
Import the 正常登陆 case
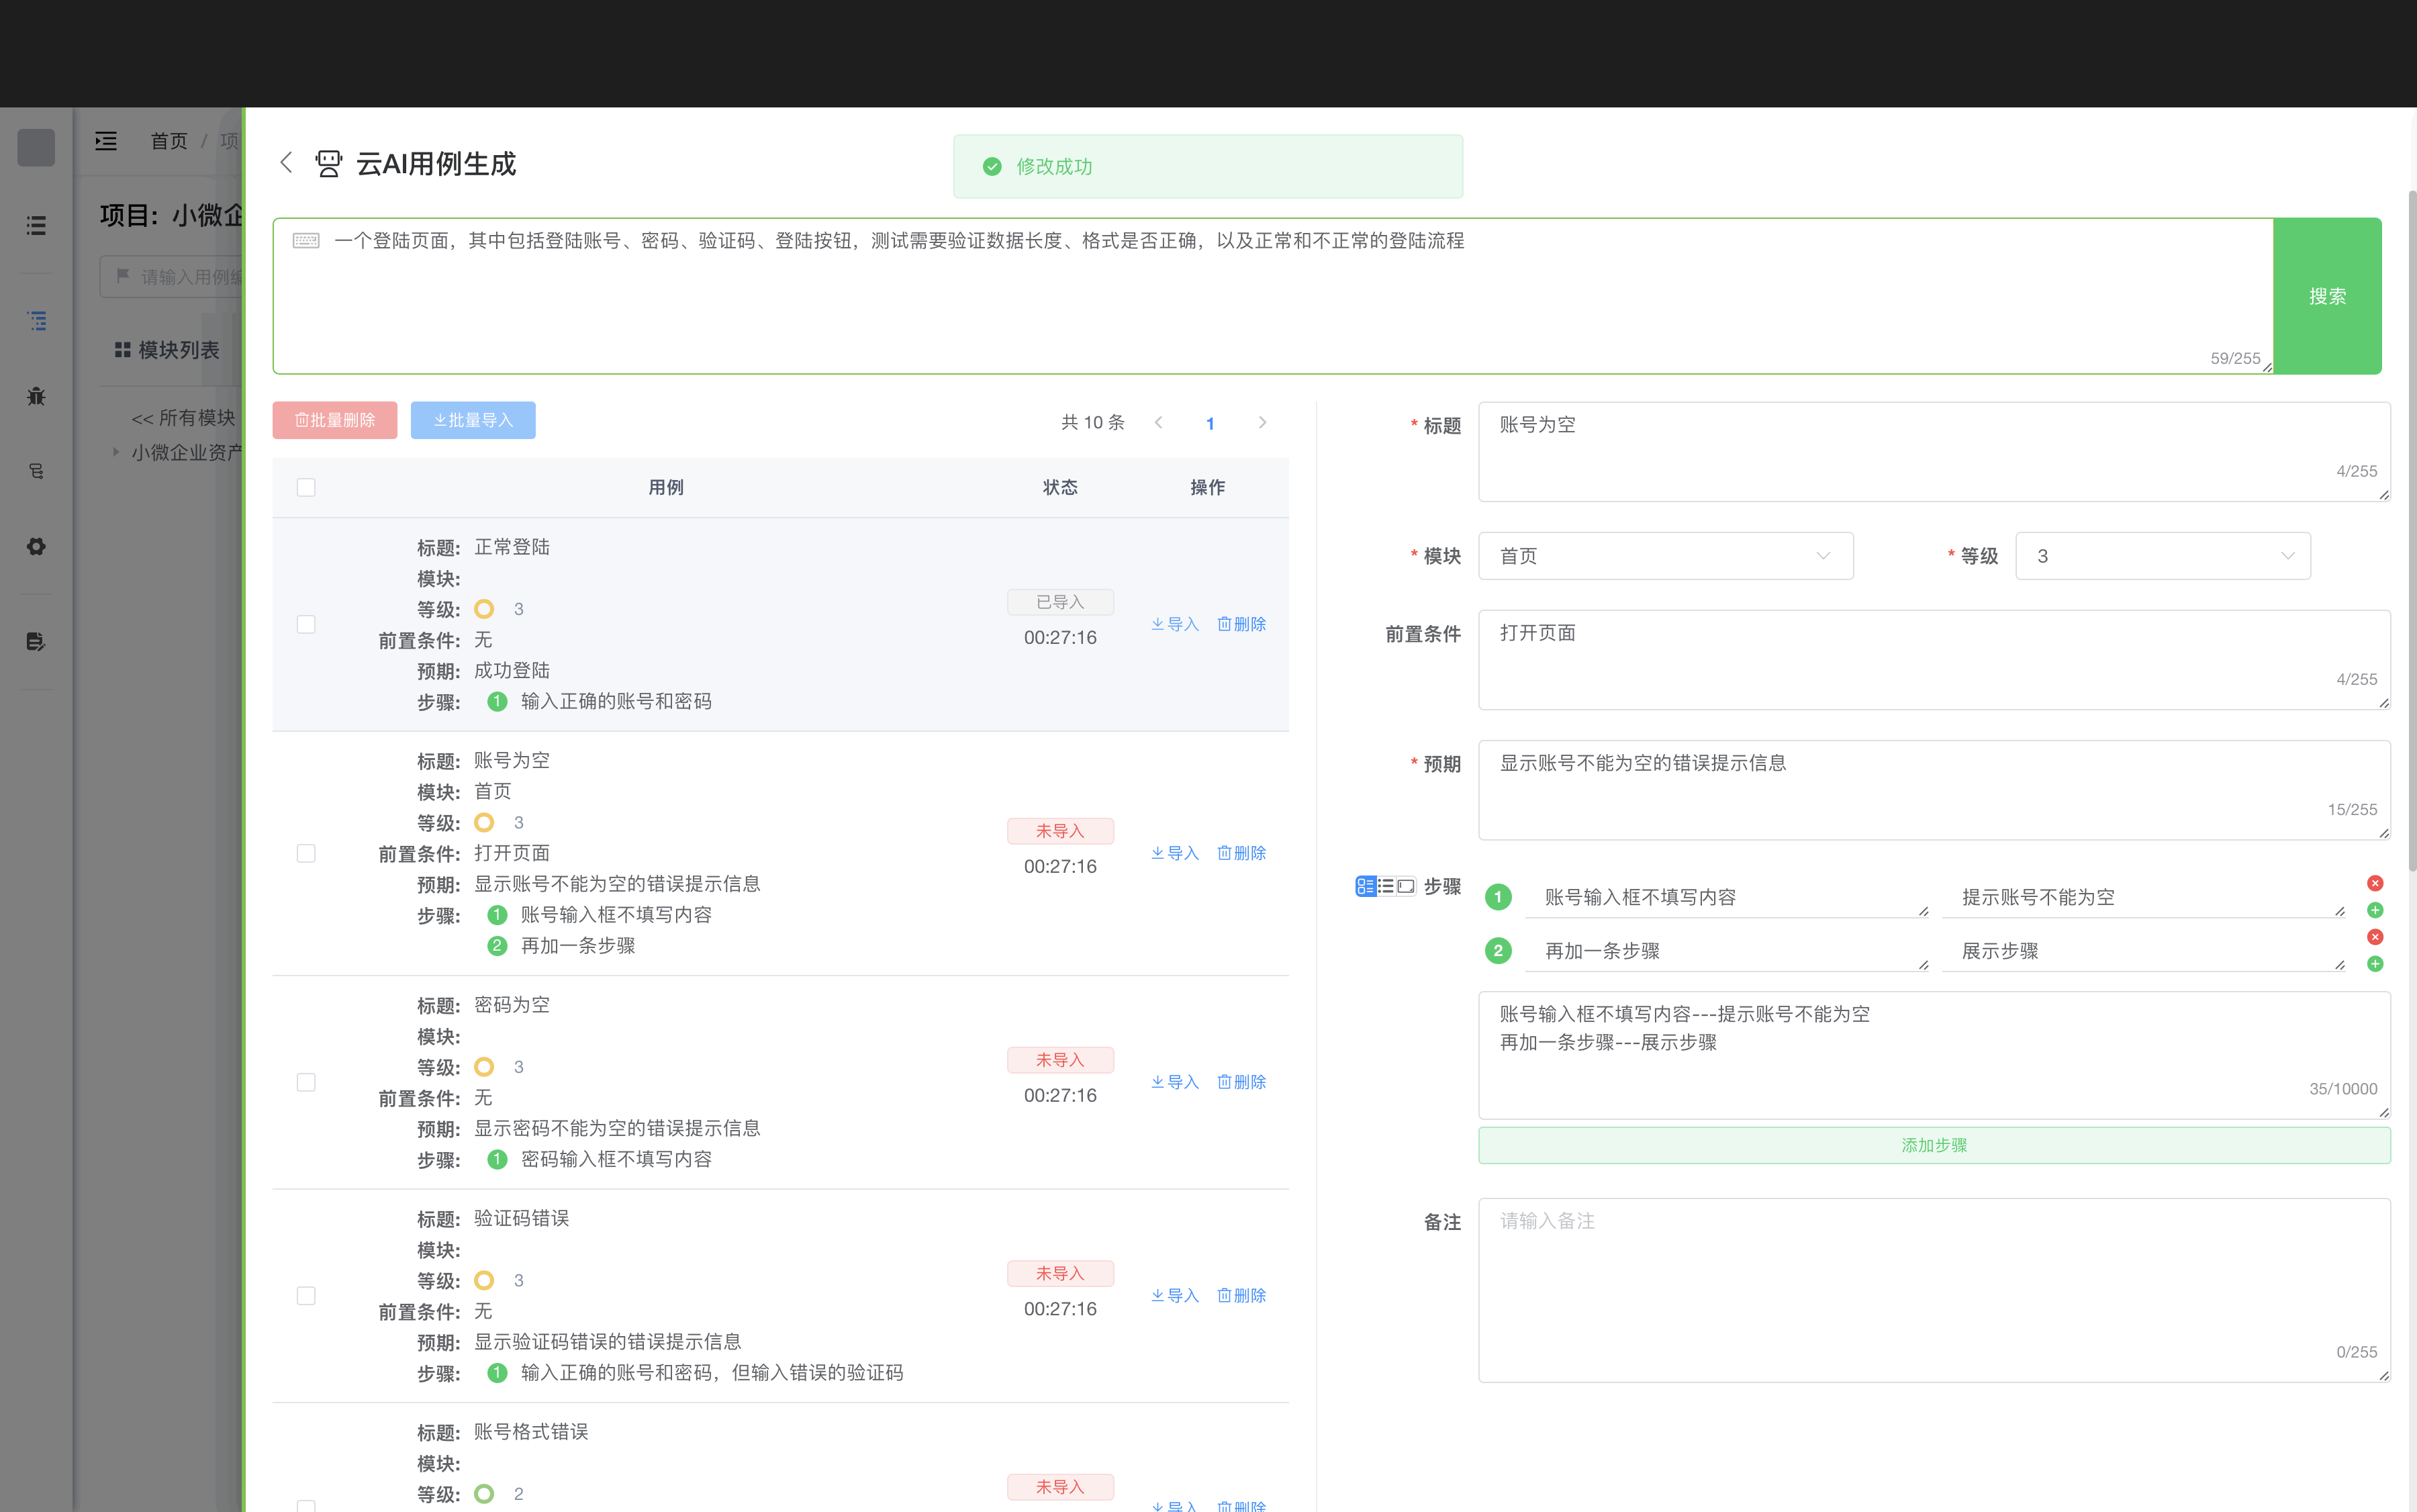[1174, 624]
